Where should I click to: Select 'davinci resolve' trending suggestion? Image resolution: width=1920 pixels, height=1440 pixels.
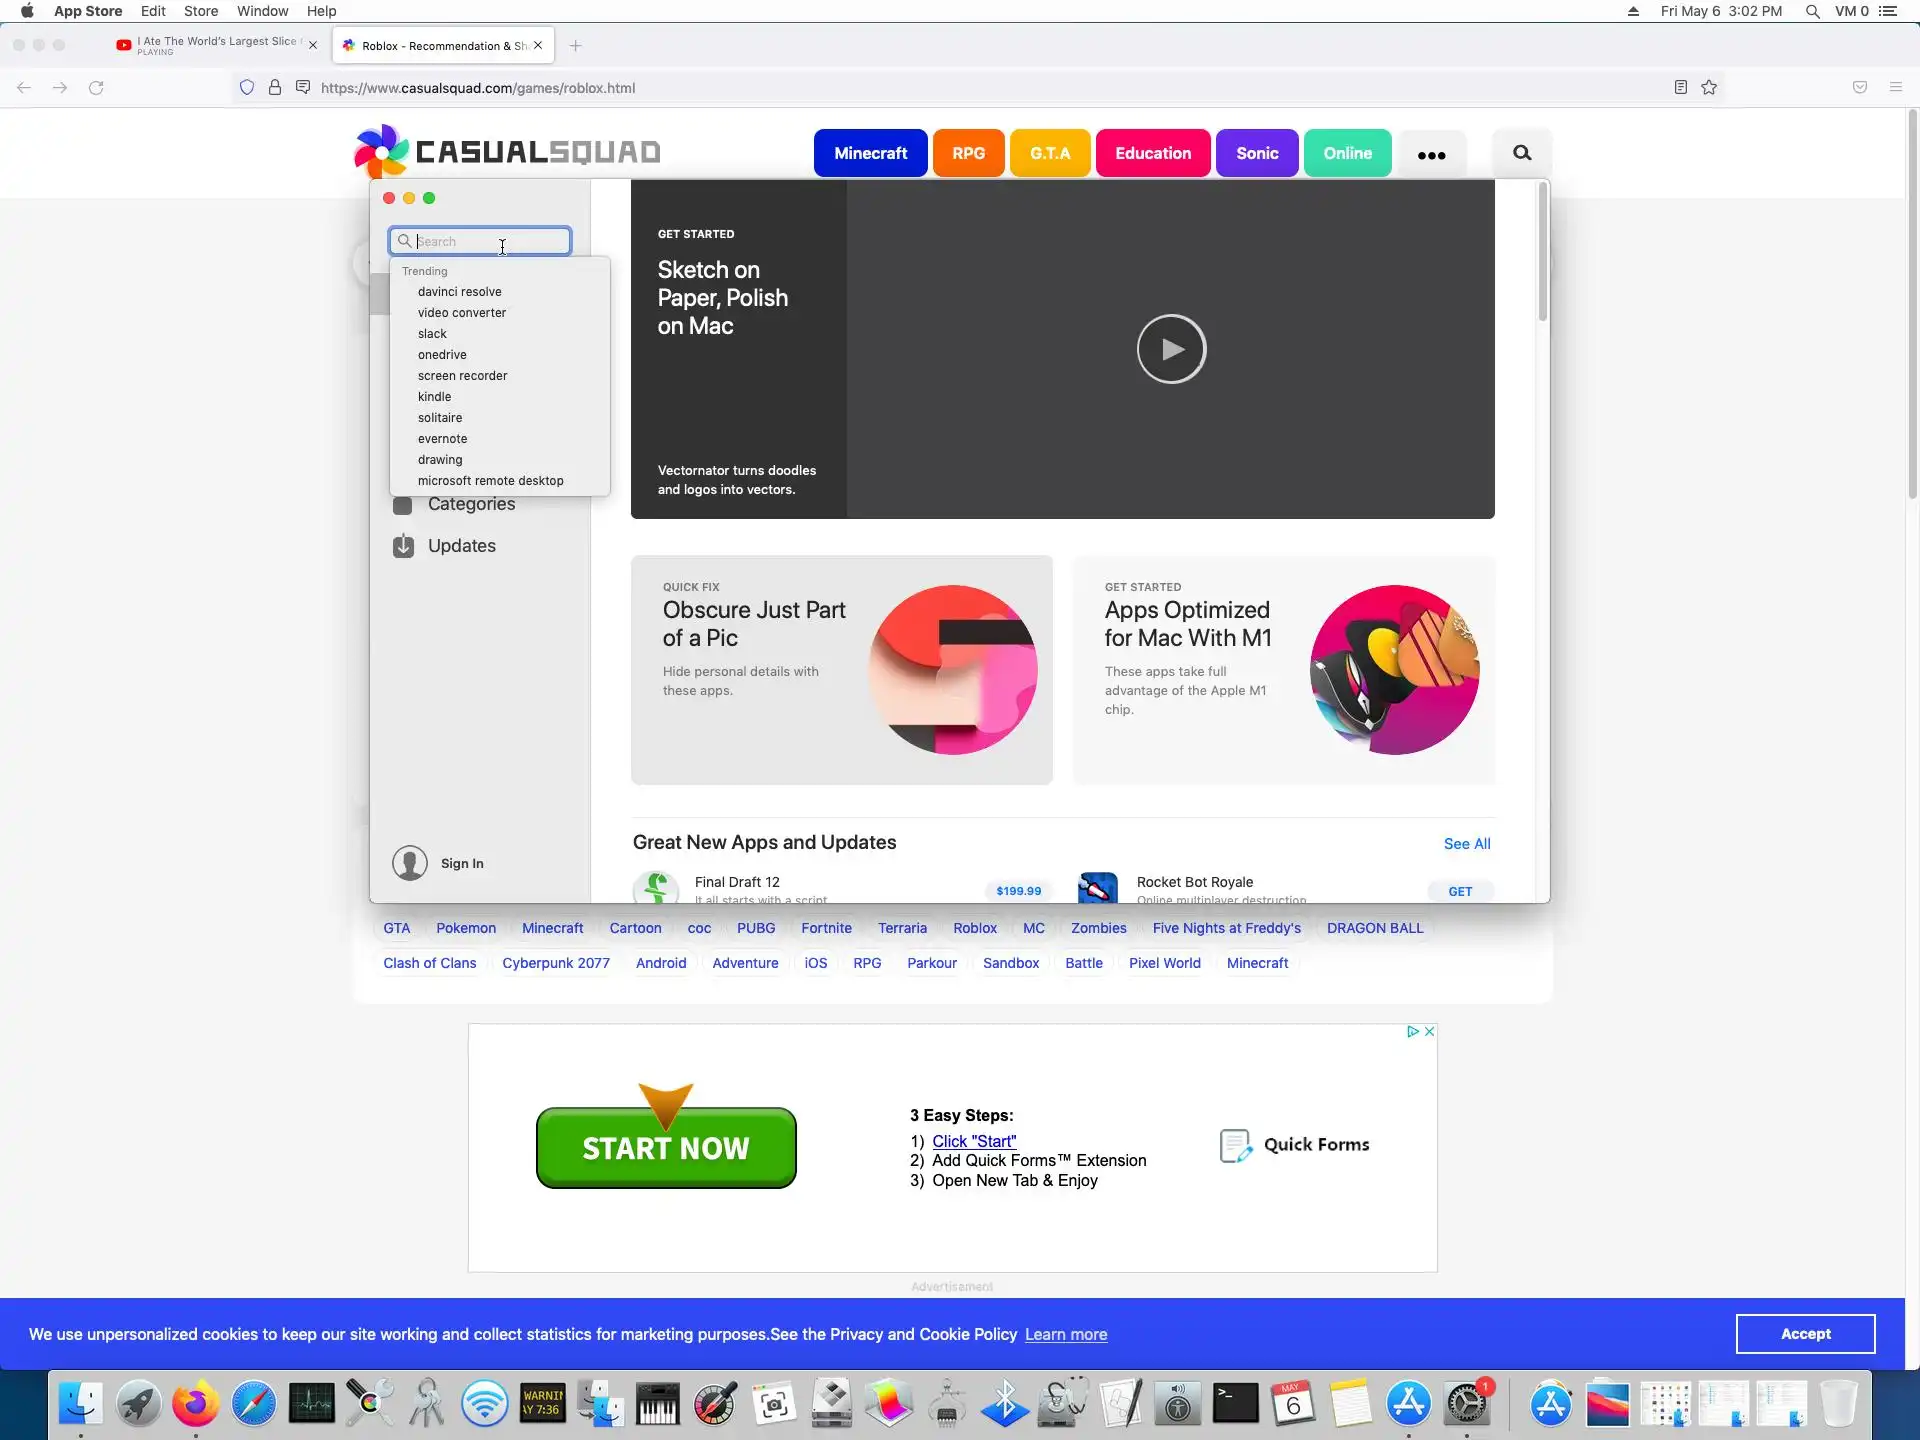coord(459,292)
